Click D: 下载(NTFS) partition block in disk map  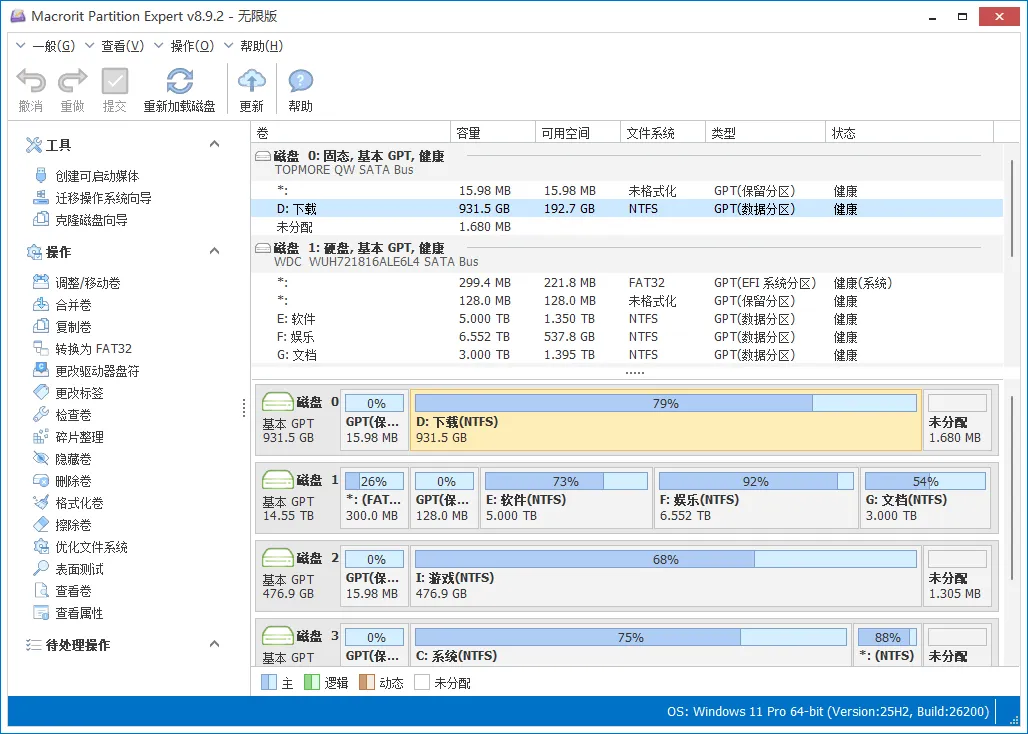665,420
